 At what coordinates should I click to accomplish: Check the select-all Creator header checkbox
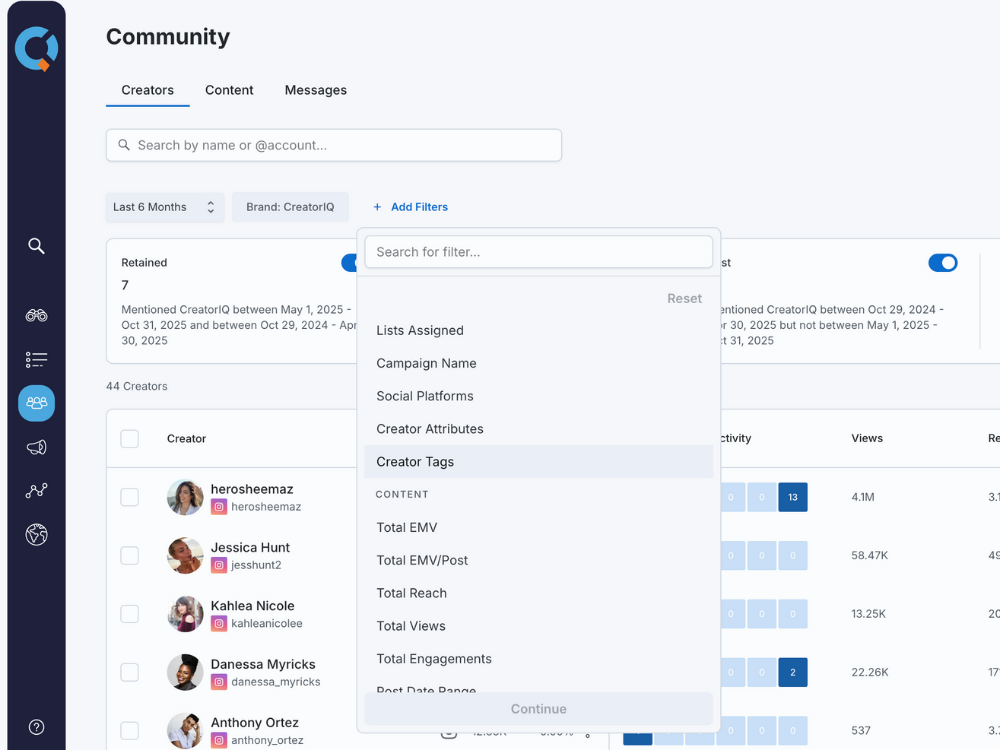pyautogui.click(x=130, y=438)
